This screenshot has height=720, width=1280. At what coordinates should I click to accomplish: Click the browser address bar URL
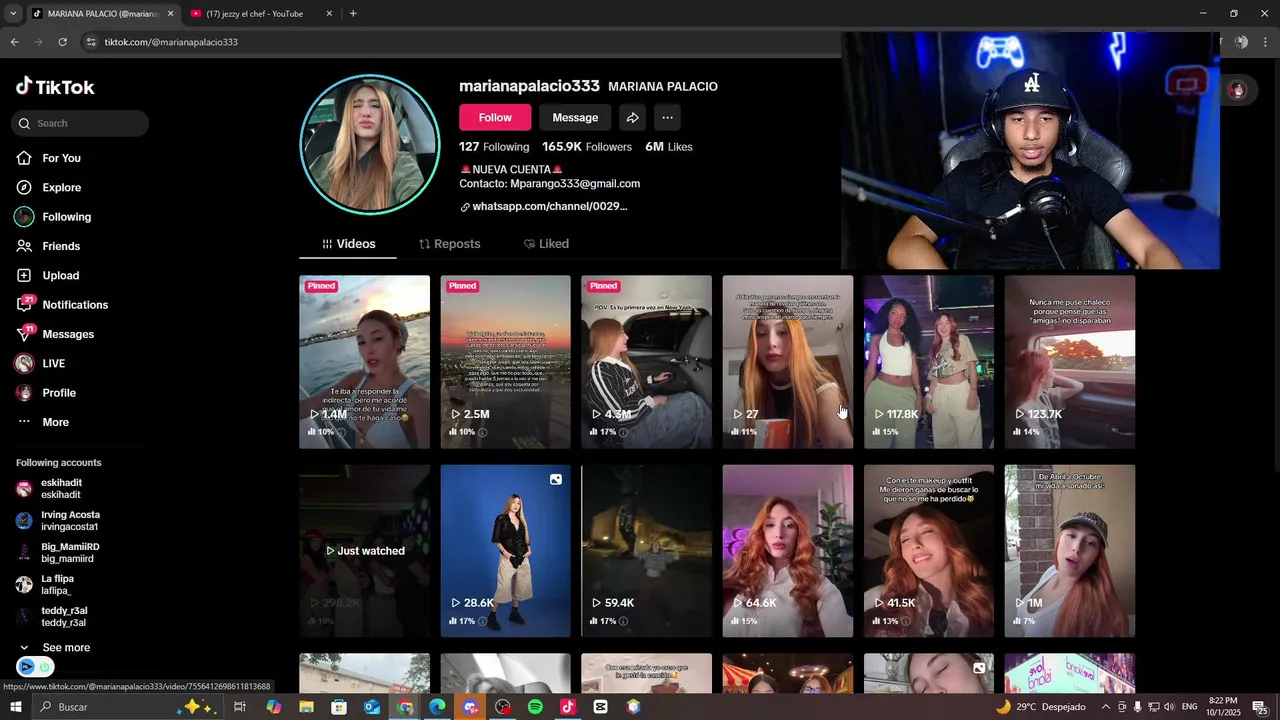point(171,42)
